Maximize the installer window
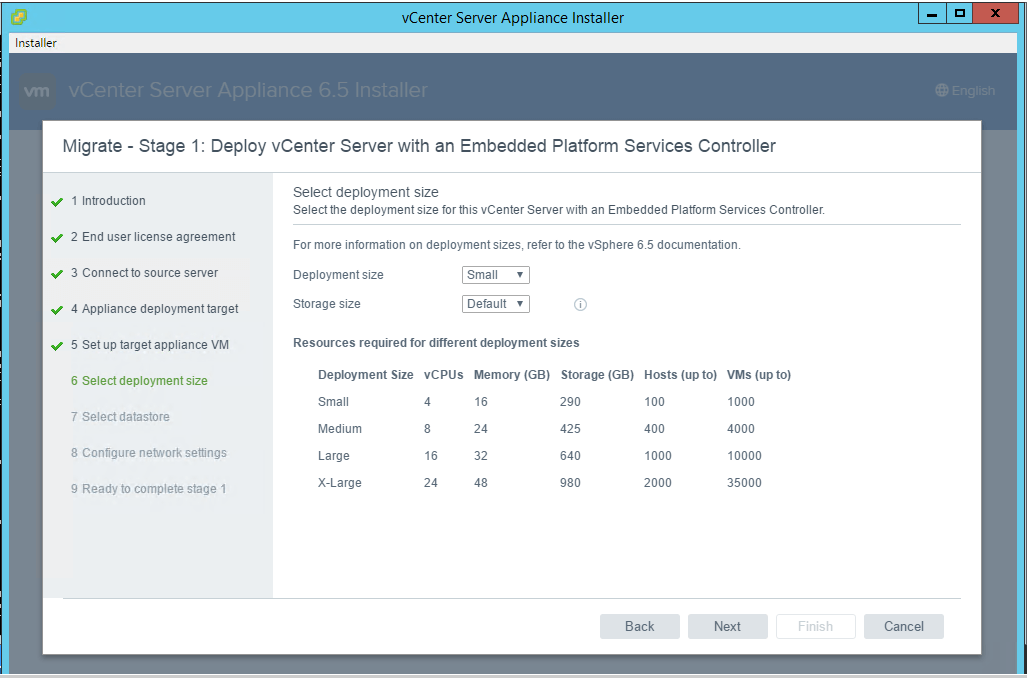 960,13
